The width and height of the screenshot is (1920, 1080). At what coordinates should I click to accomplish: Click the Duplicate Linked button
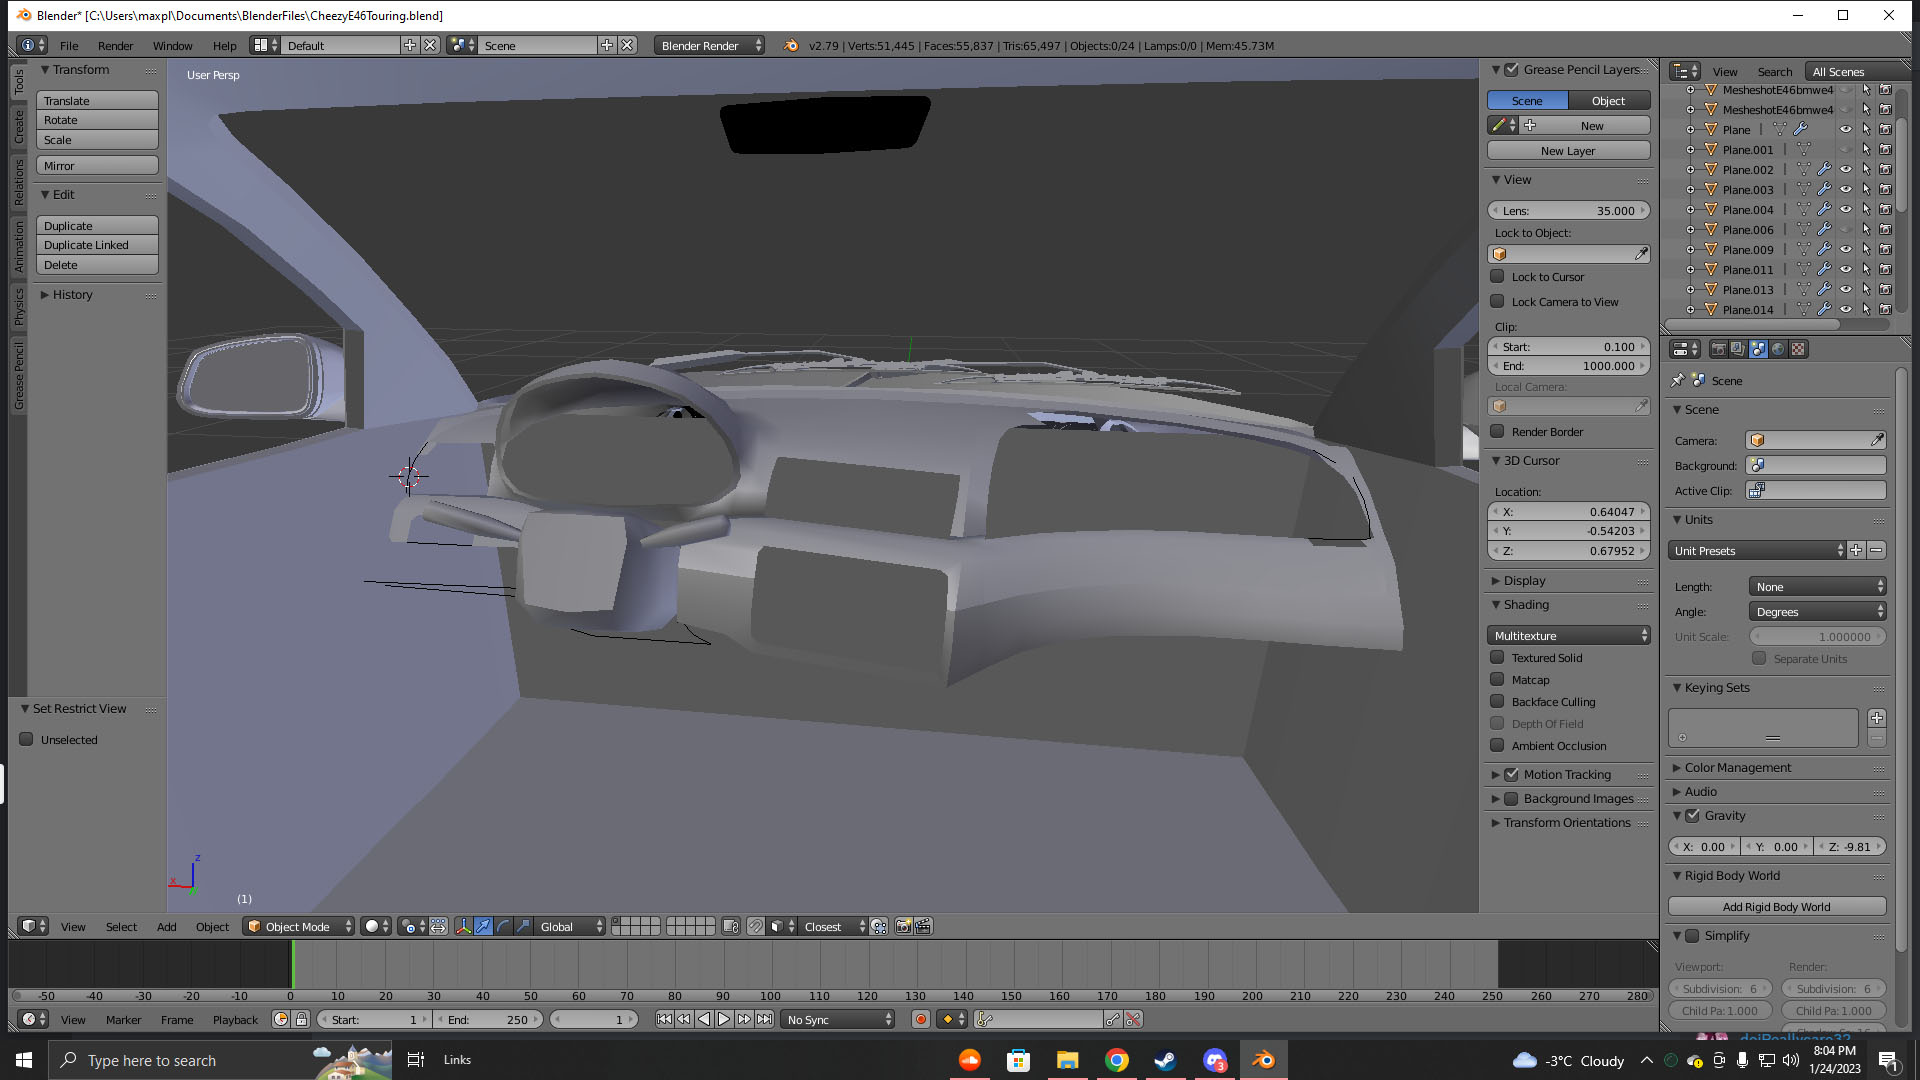pyautogui.click(x=97, y=245)
